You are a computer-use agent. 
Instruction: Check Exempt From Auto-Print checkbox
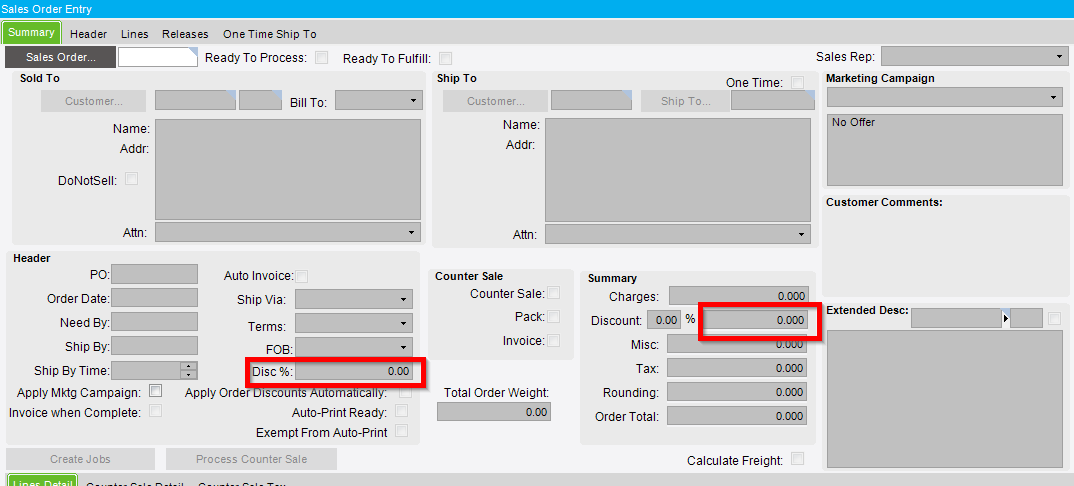(401, 431)
